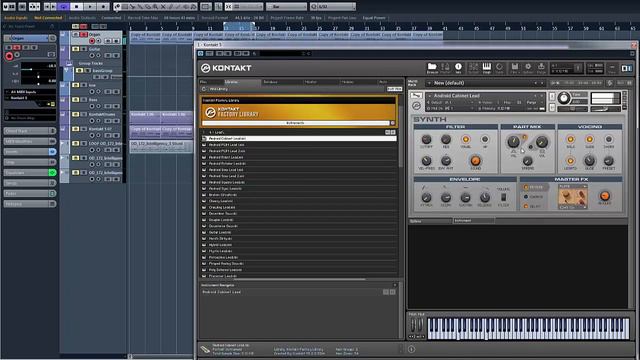Select the Cubase Zoom magnifier tool

[x=155, y=7]
